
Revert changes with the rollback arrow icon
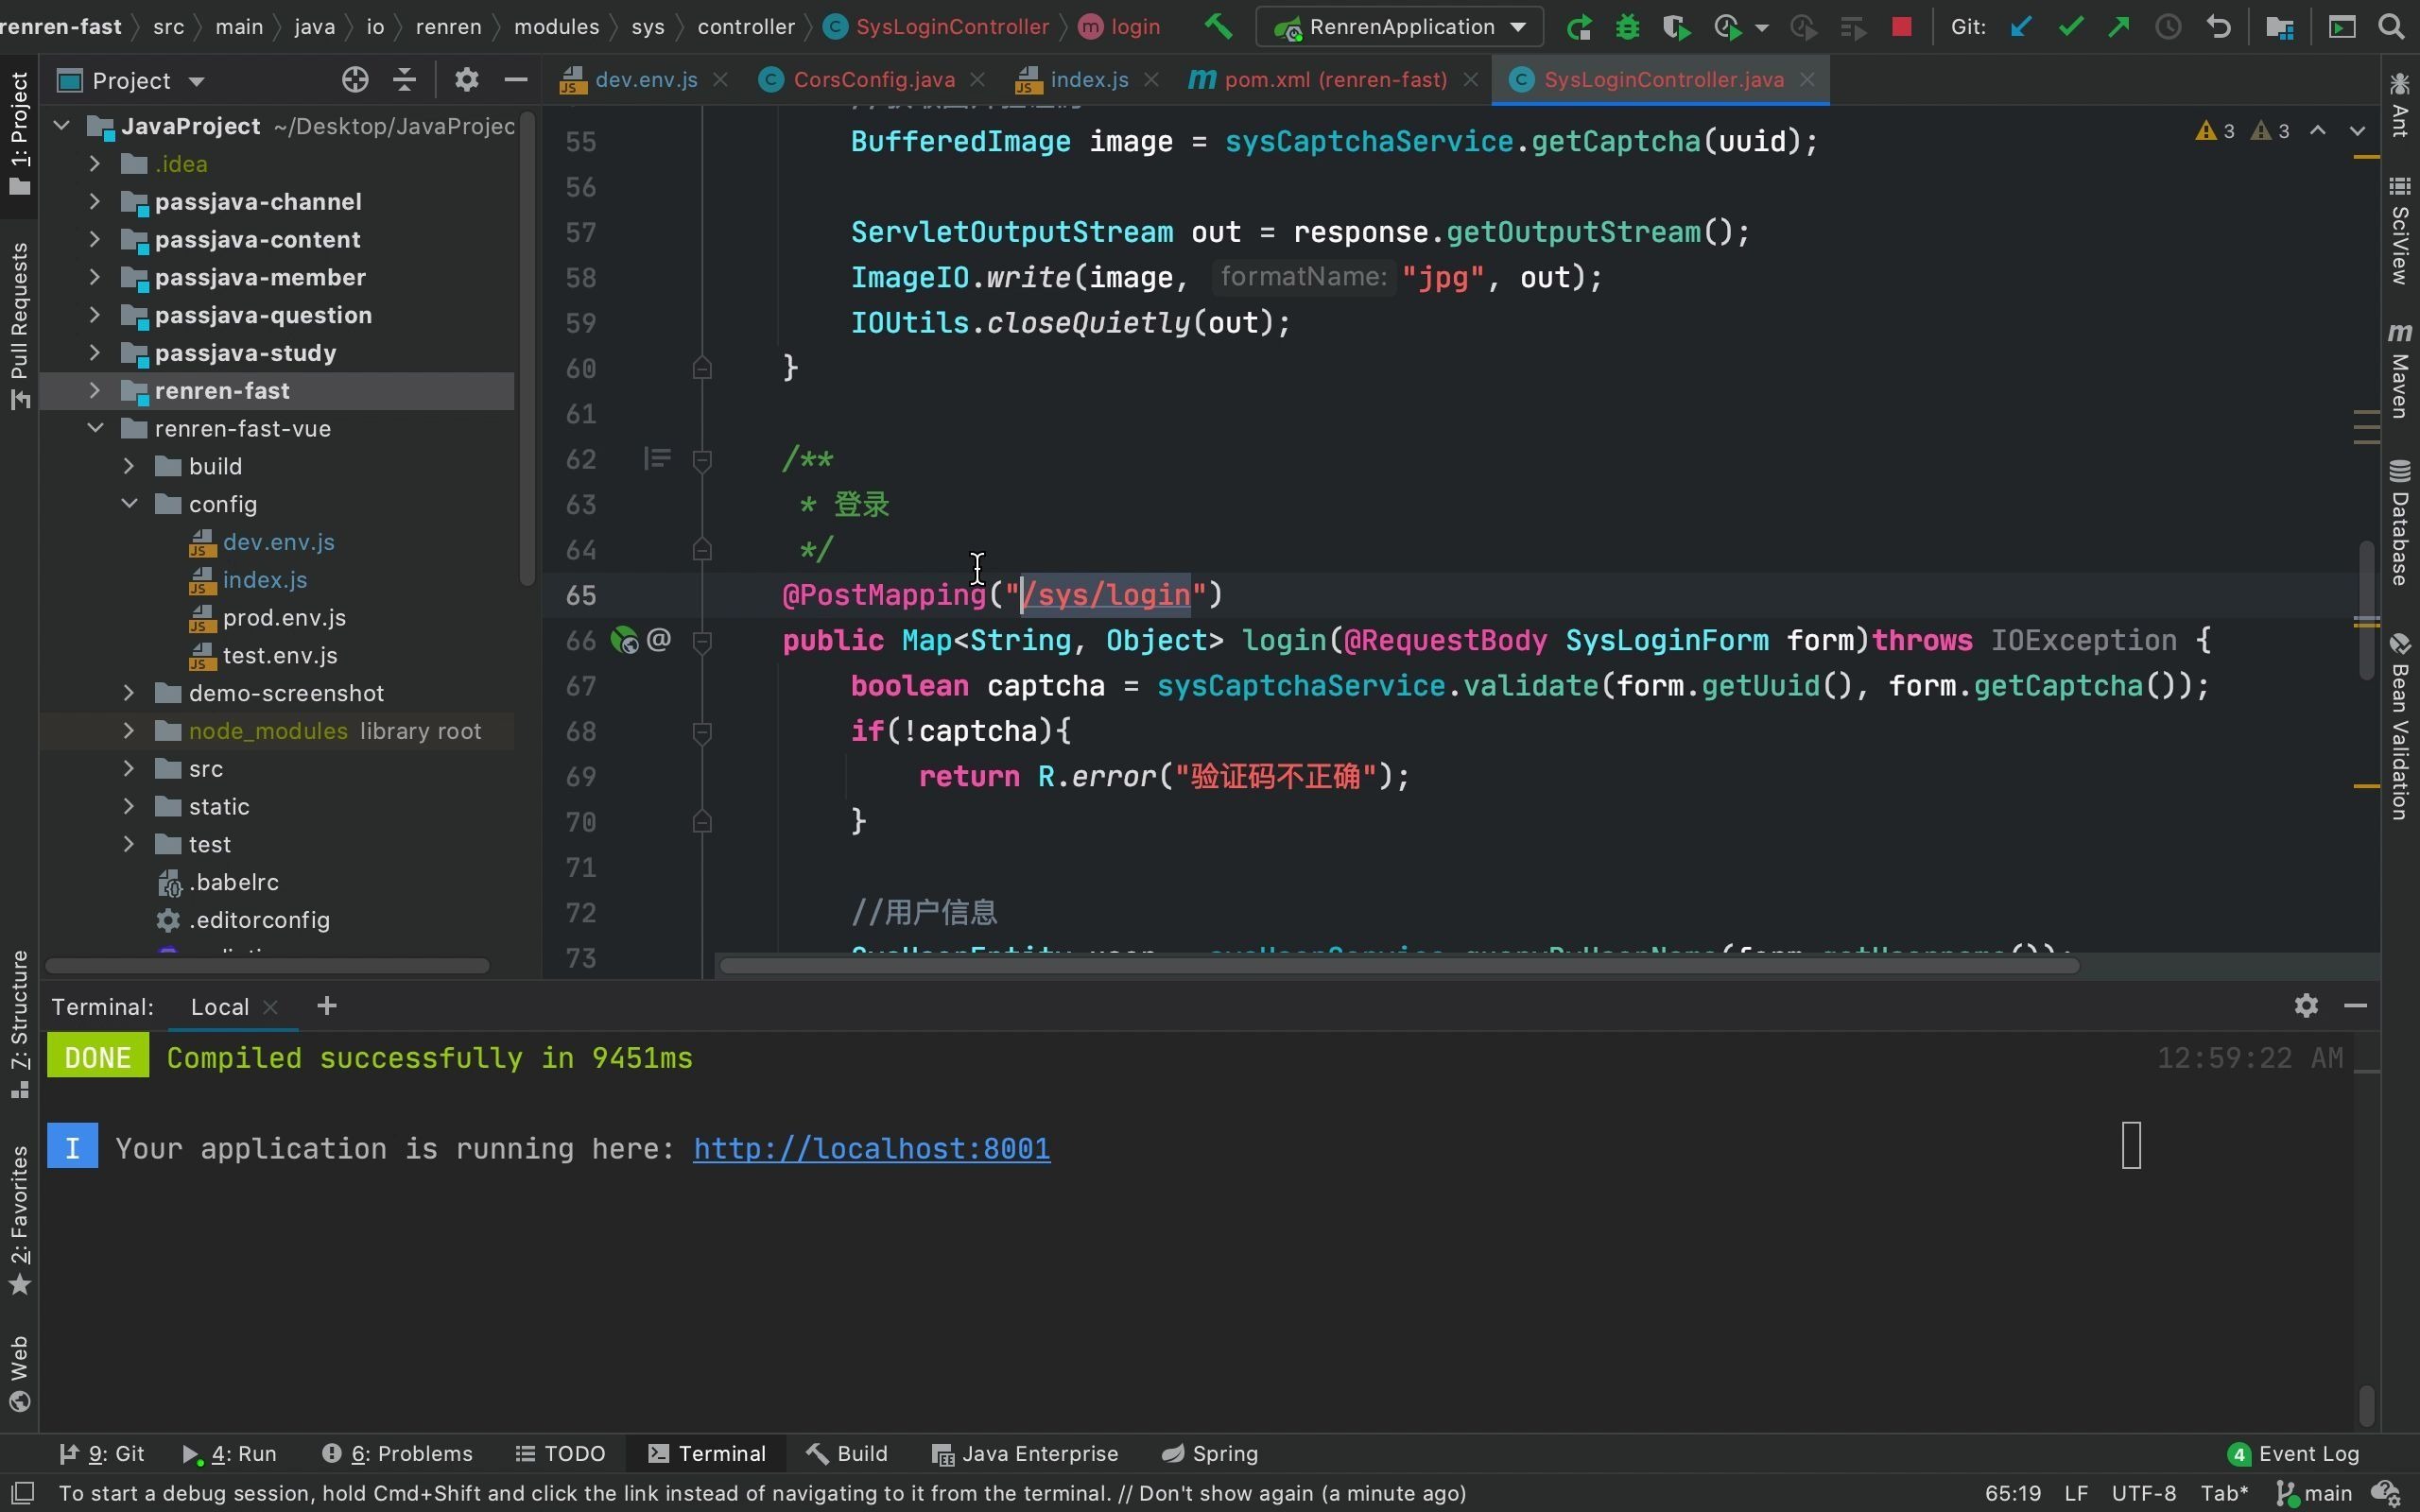pos(2218,27)
